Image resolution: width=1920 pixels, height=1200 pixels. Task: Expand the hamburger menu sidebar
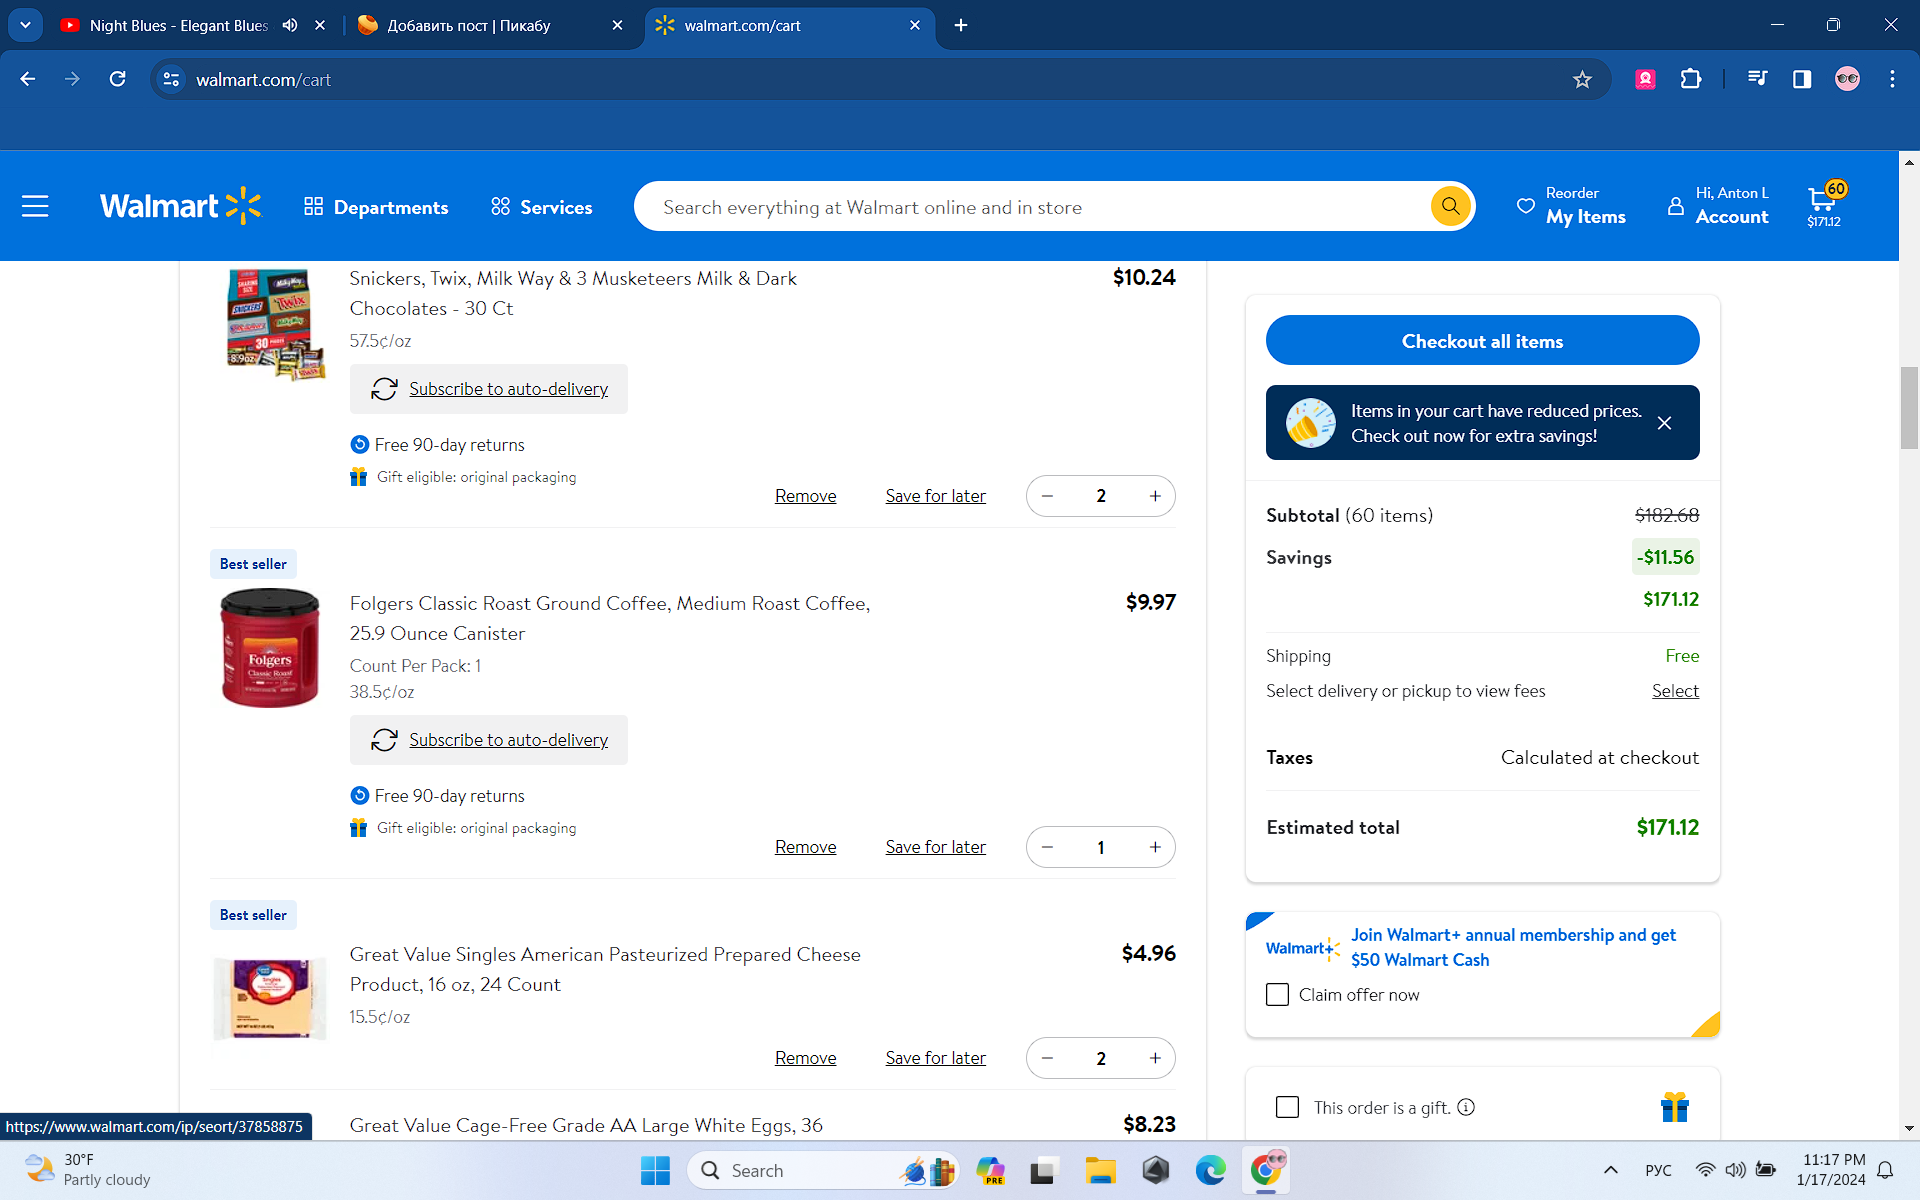[x=35, y=205]
